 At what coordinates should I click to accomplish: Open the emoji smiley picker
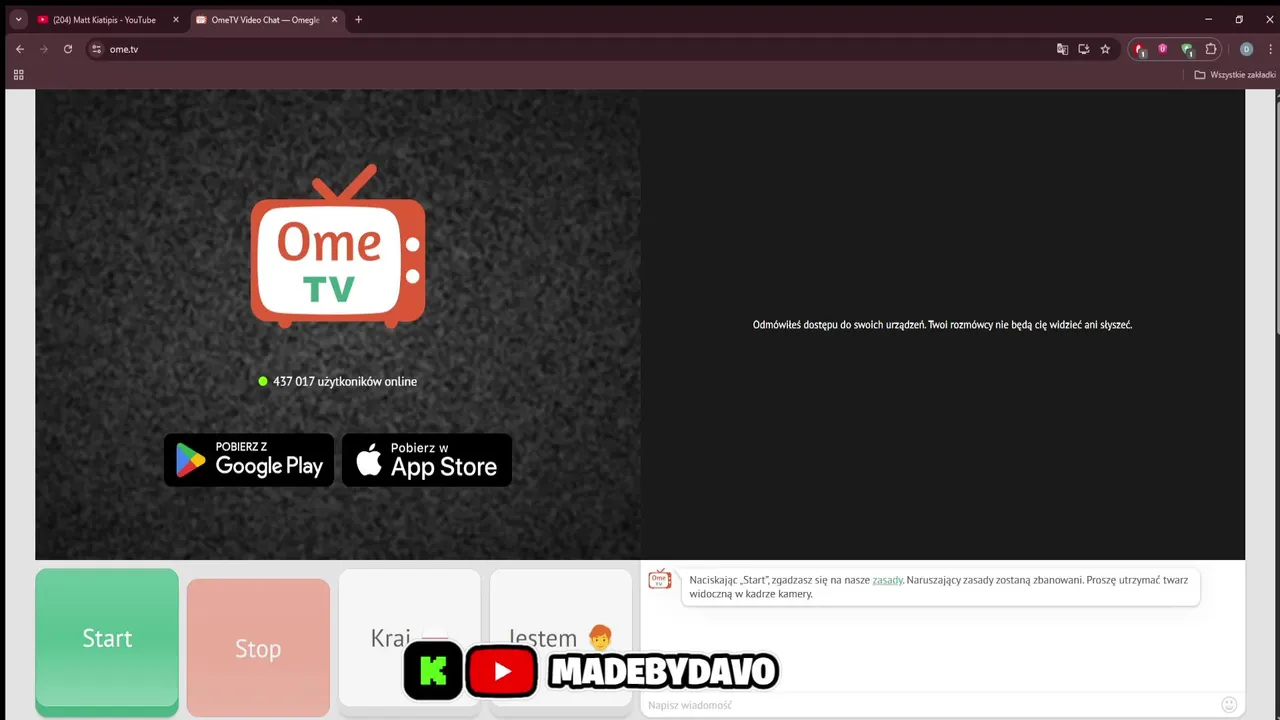click(x=1229, y=705)
